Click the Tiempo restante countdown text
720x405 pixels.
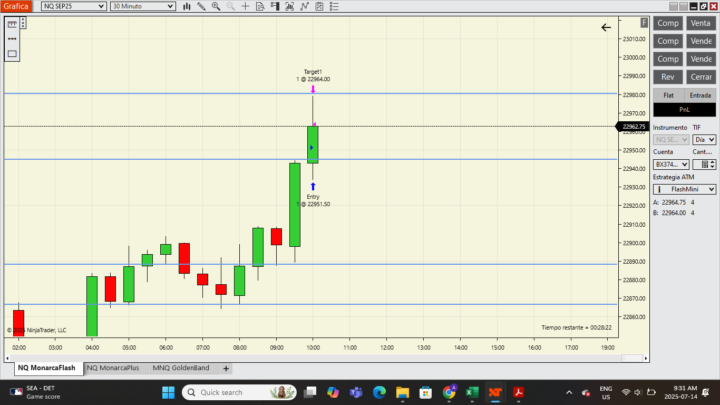click(x=576, y=327)
